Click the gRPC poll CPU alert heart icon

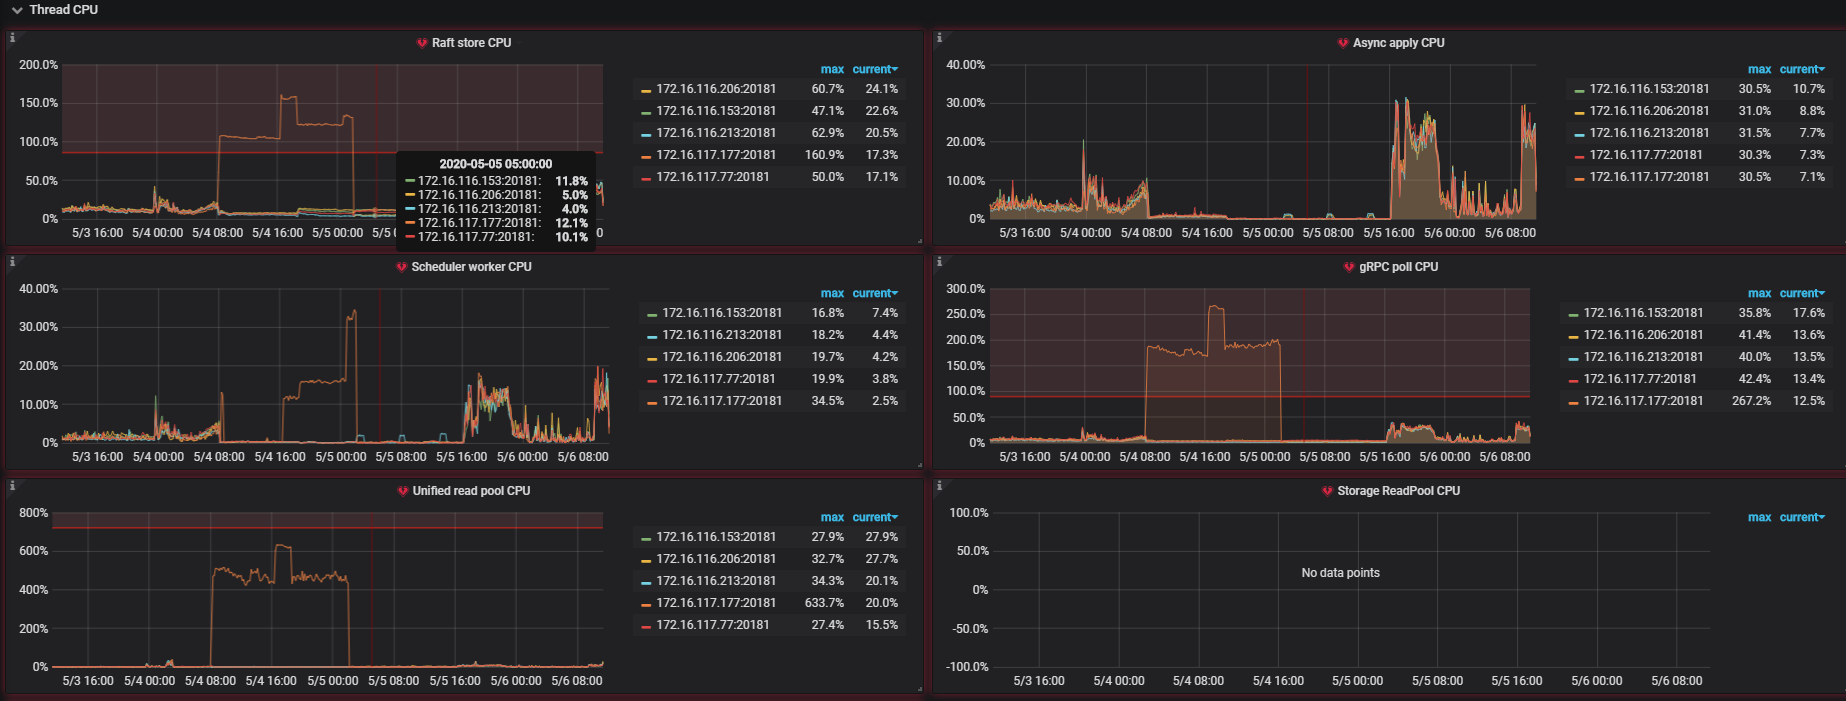(1349, 267)
